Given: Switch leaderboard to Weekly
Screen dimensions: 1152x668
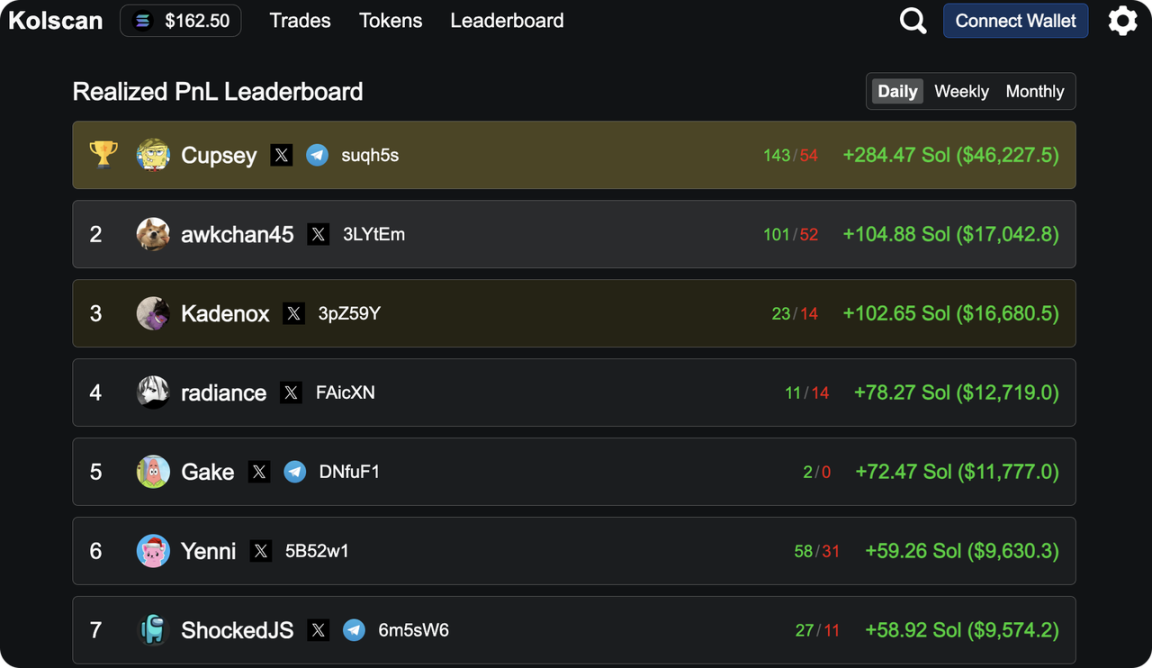Looking at the screenshot, I should tap(961, 91).
